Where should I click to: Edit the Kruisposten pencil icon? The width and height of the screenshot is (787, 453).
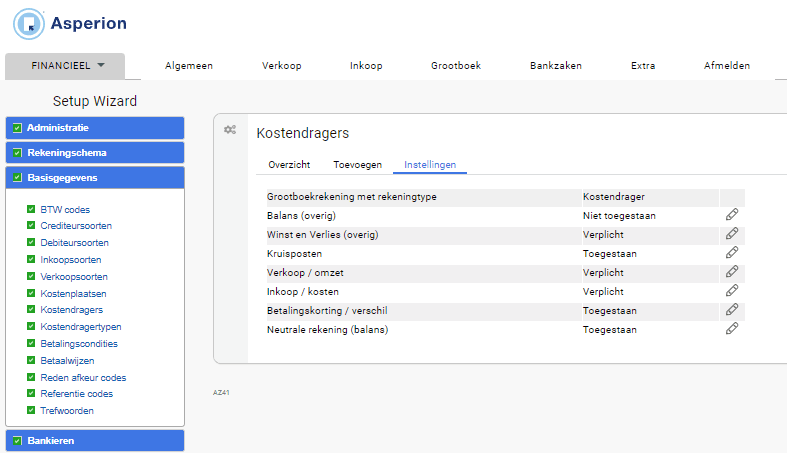732,253
